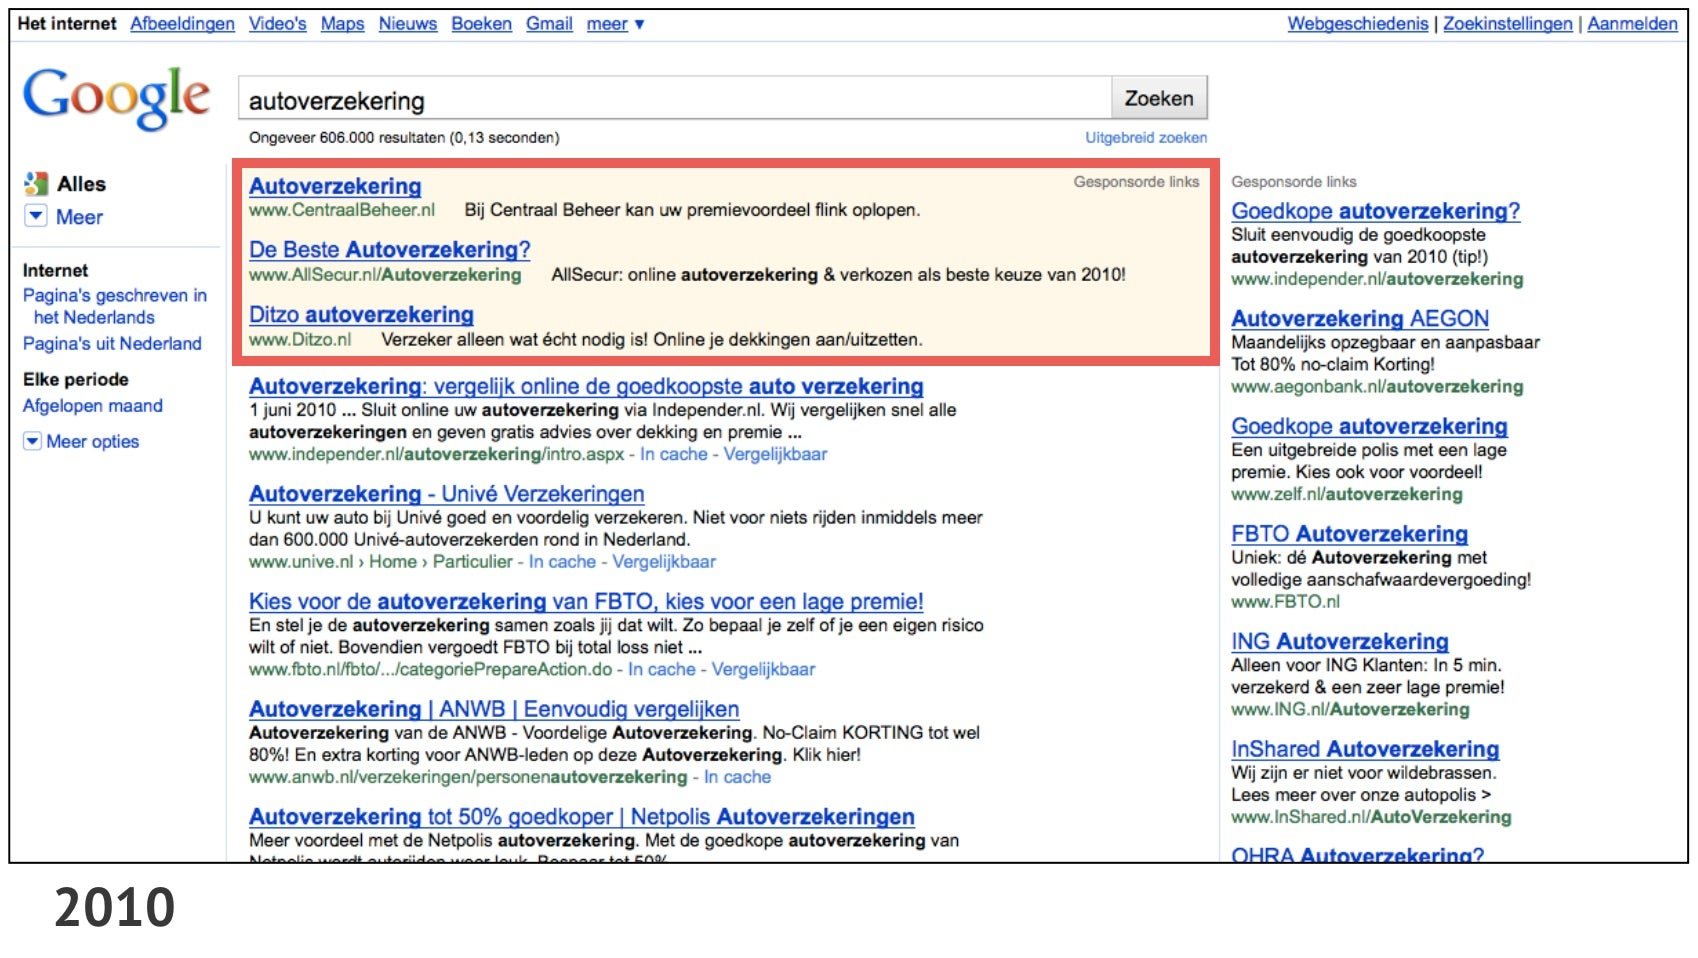Expand the Meer opties arrow

[x=32, y=441]
